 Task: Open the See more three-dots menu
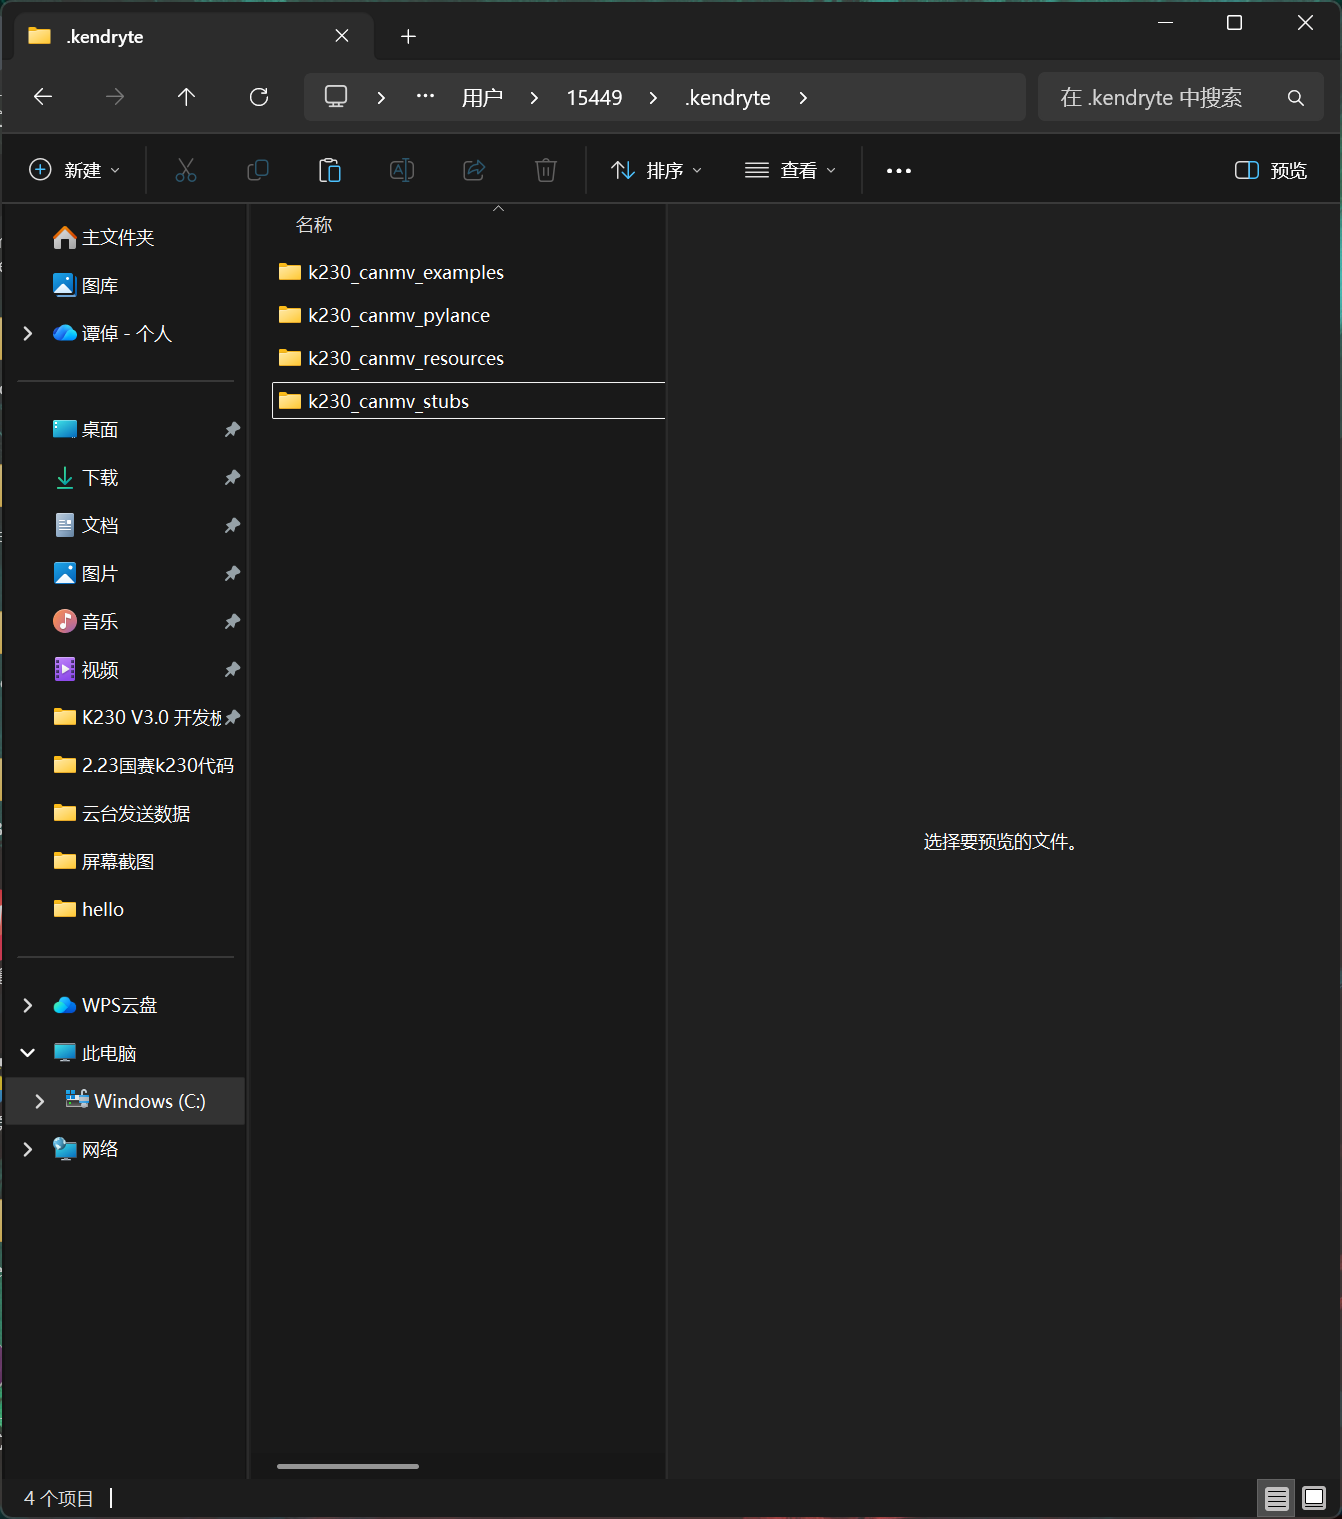pos(899,171)
